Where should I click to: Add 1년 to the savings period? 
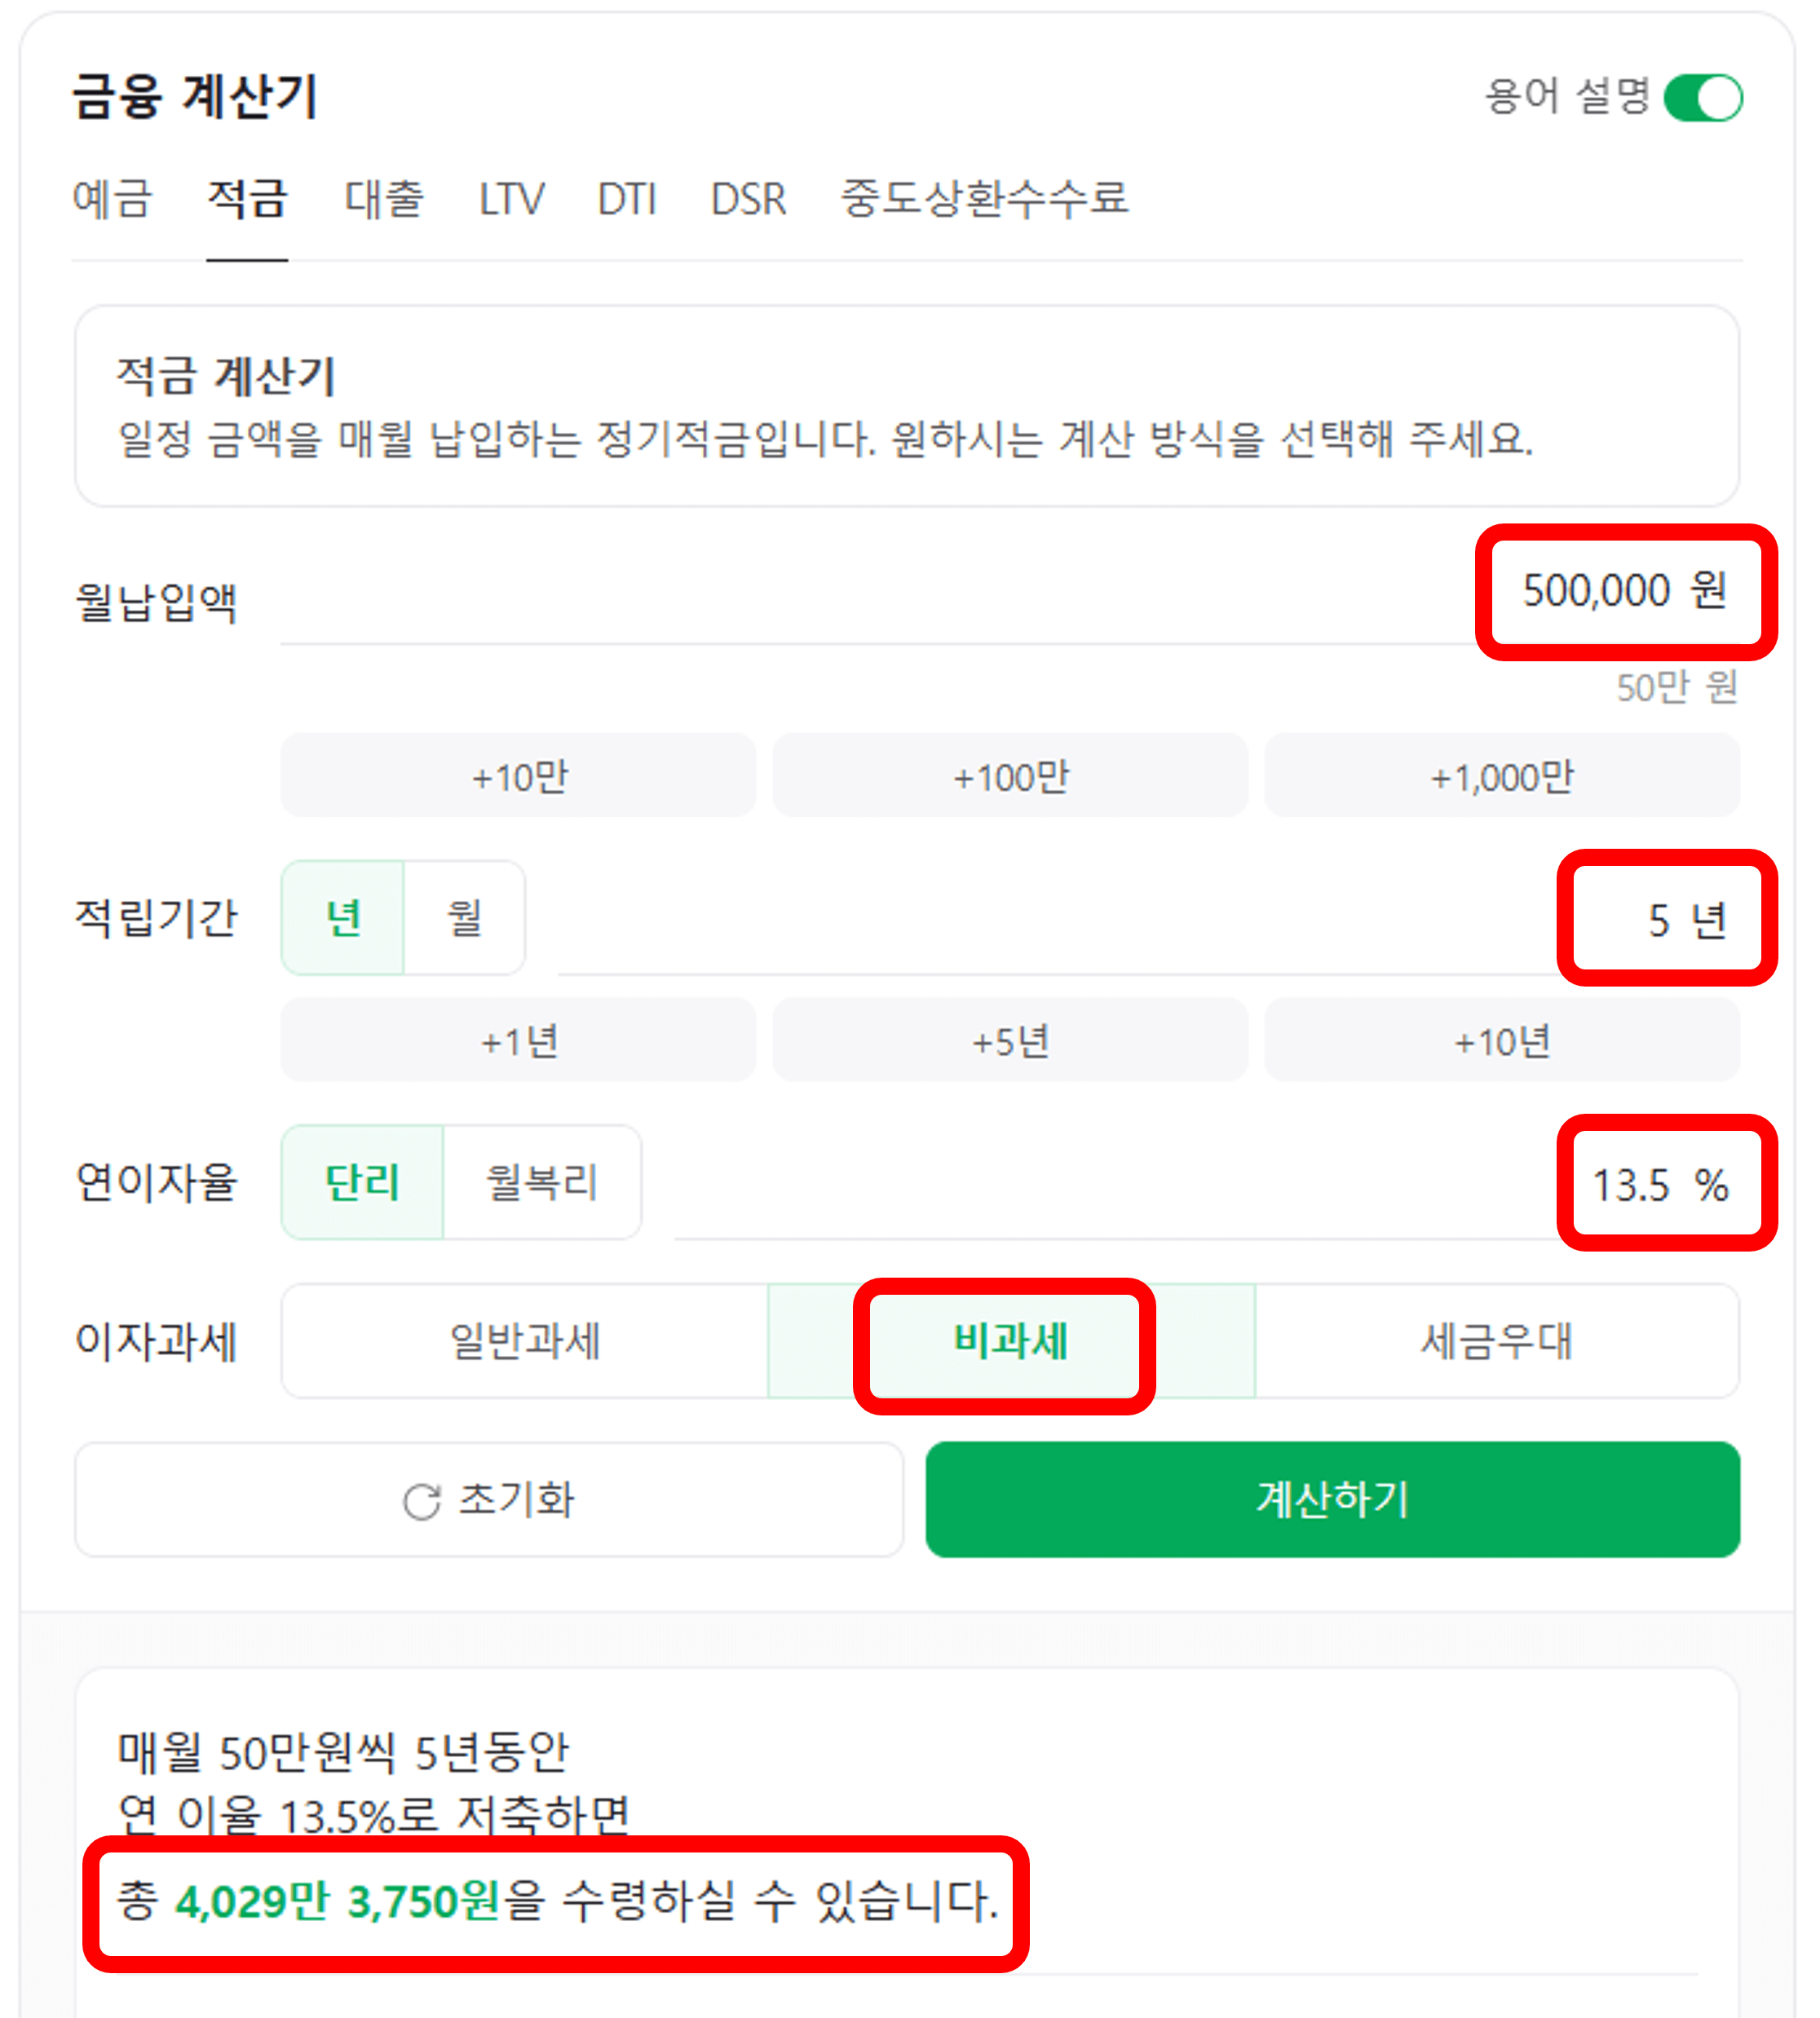tap(518, 1040)
